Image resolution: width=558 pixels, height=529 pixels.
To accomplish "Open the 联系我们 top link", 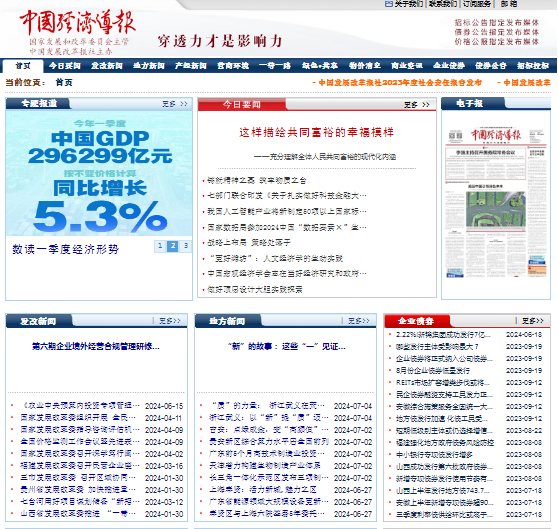I will 443,4.
